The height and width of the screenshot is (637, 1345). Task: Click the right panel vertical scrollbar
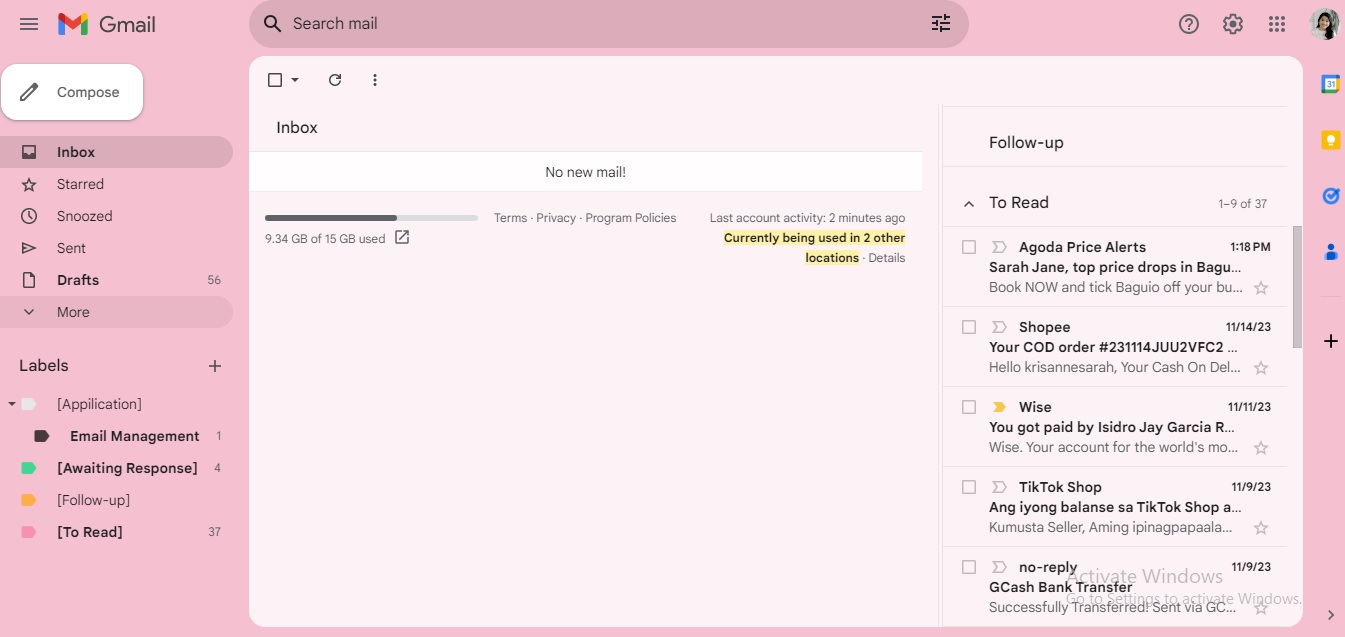1298,286
